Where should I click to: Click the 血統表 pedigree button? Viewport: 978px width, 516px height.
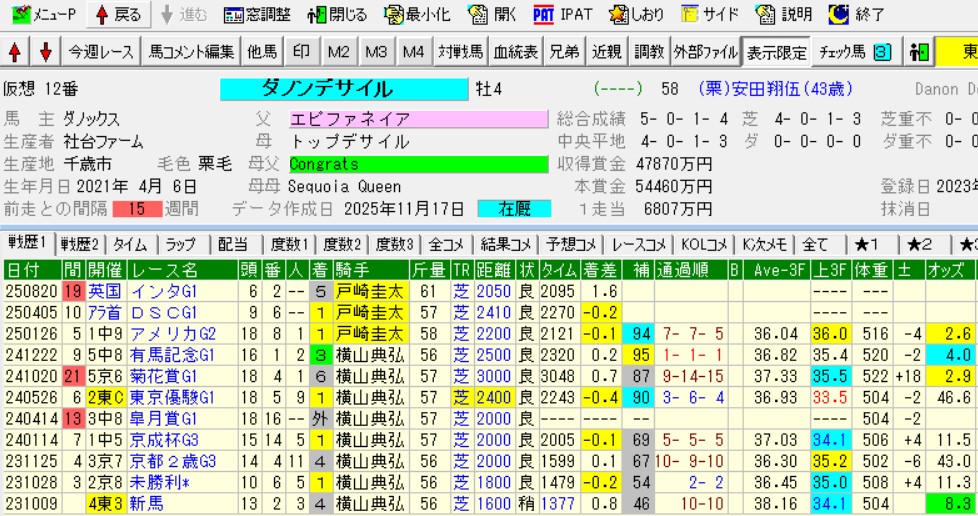(x=516, y=53)
